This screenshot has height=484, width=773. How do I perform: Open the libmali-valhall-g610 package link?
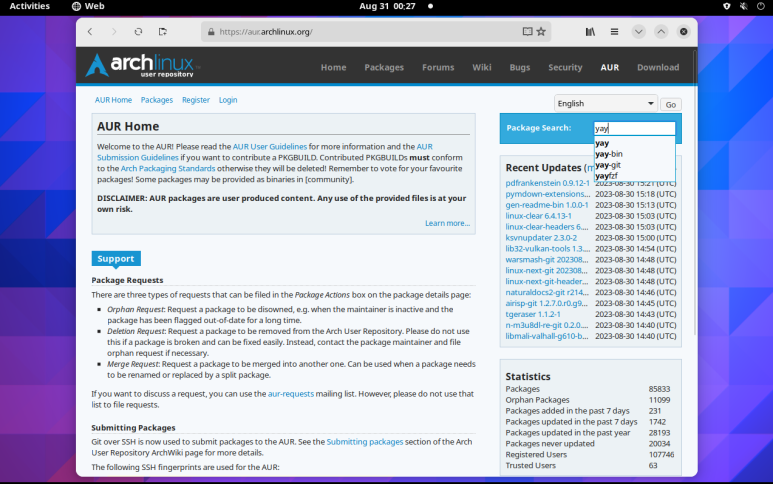click(x=547, y=336)
